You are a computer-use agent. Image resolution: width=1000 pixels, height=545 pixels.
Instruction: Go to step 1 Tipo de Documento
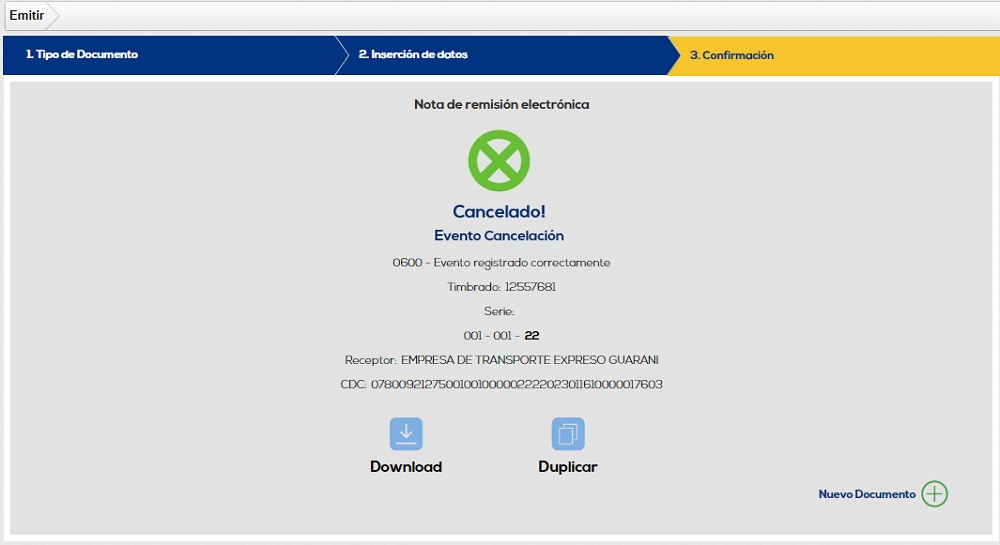coord(82,55)
